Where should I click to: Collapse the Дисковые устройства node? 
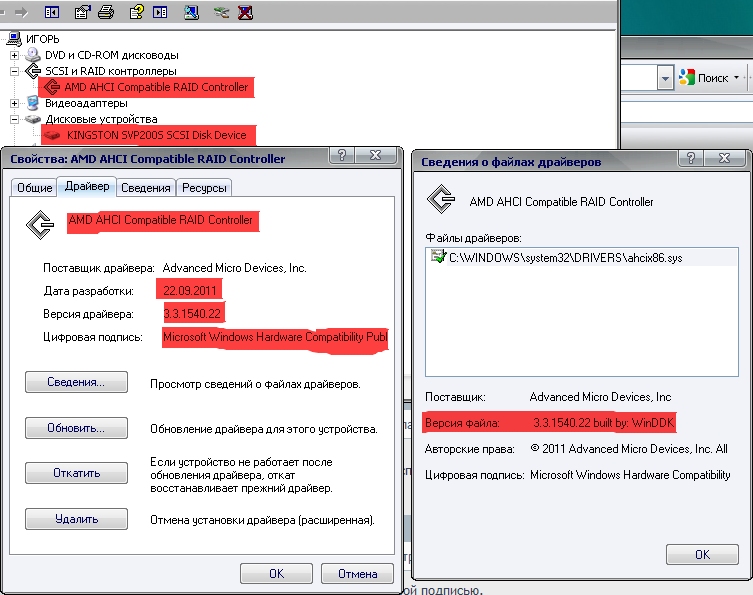[14, 119]
